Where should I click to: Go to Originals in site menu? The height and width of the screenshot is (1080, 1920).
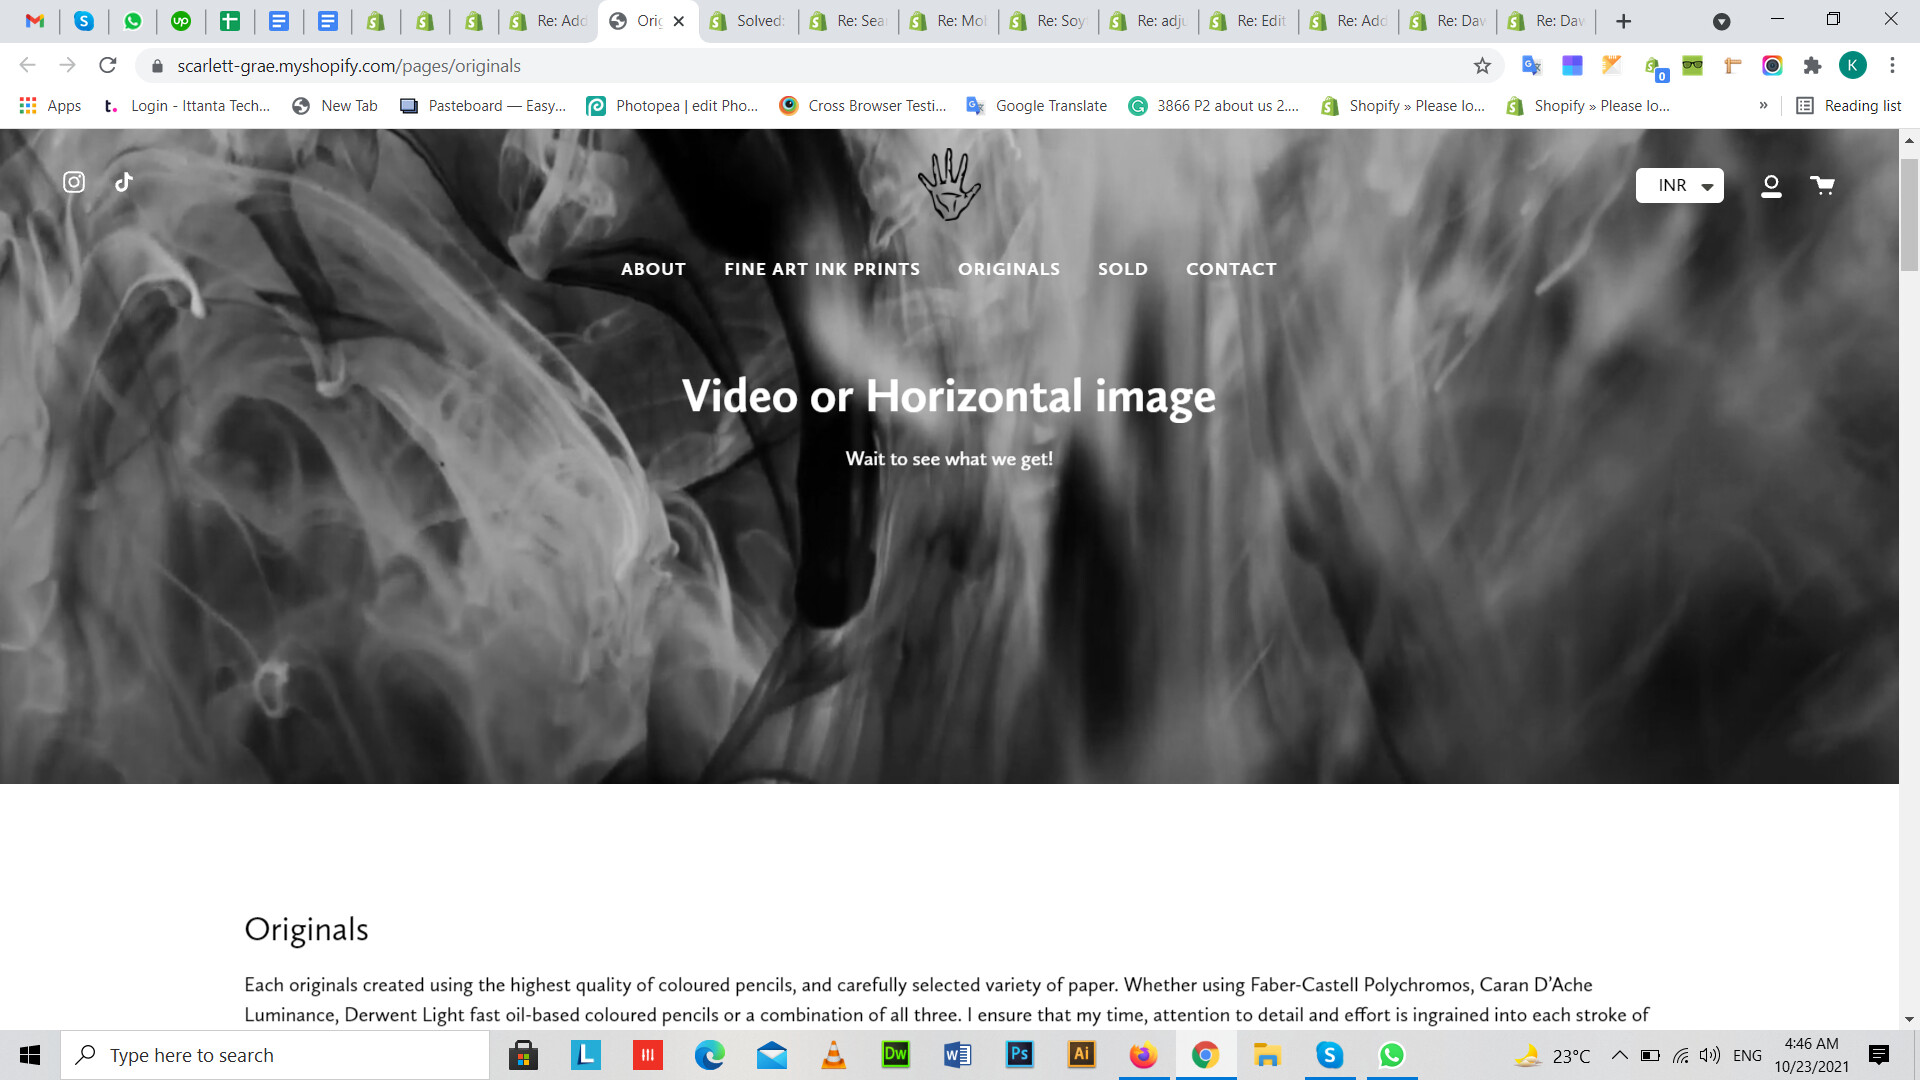1008,269
